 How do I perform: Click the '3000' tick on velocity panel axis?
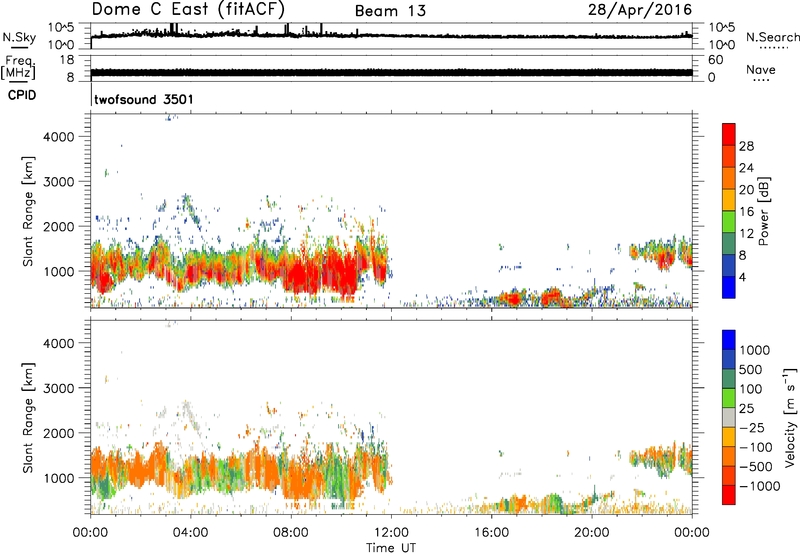coord(59,388)
